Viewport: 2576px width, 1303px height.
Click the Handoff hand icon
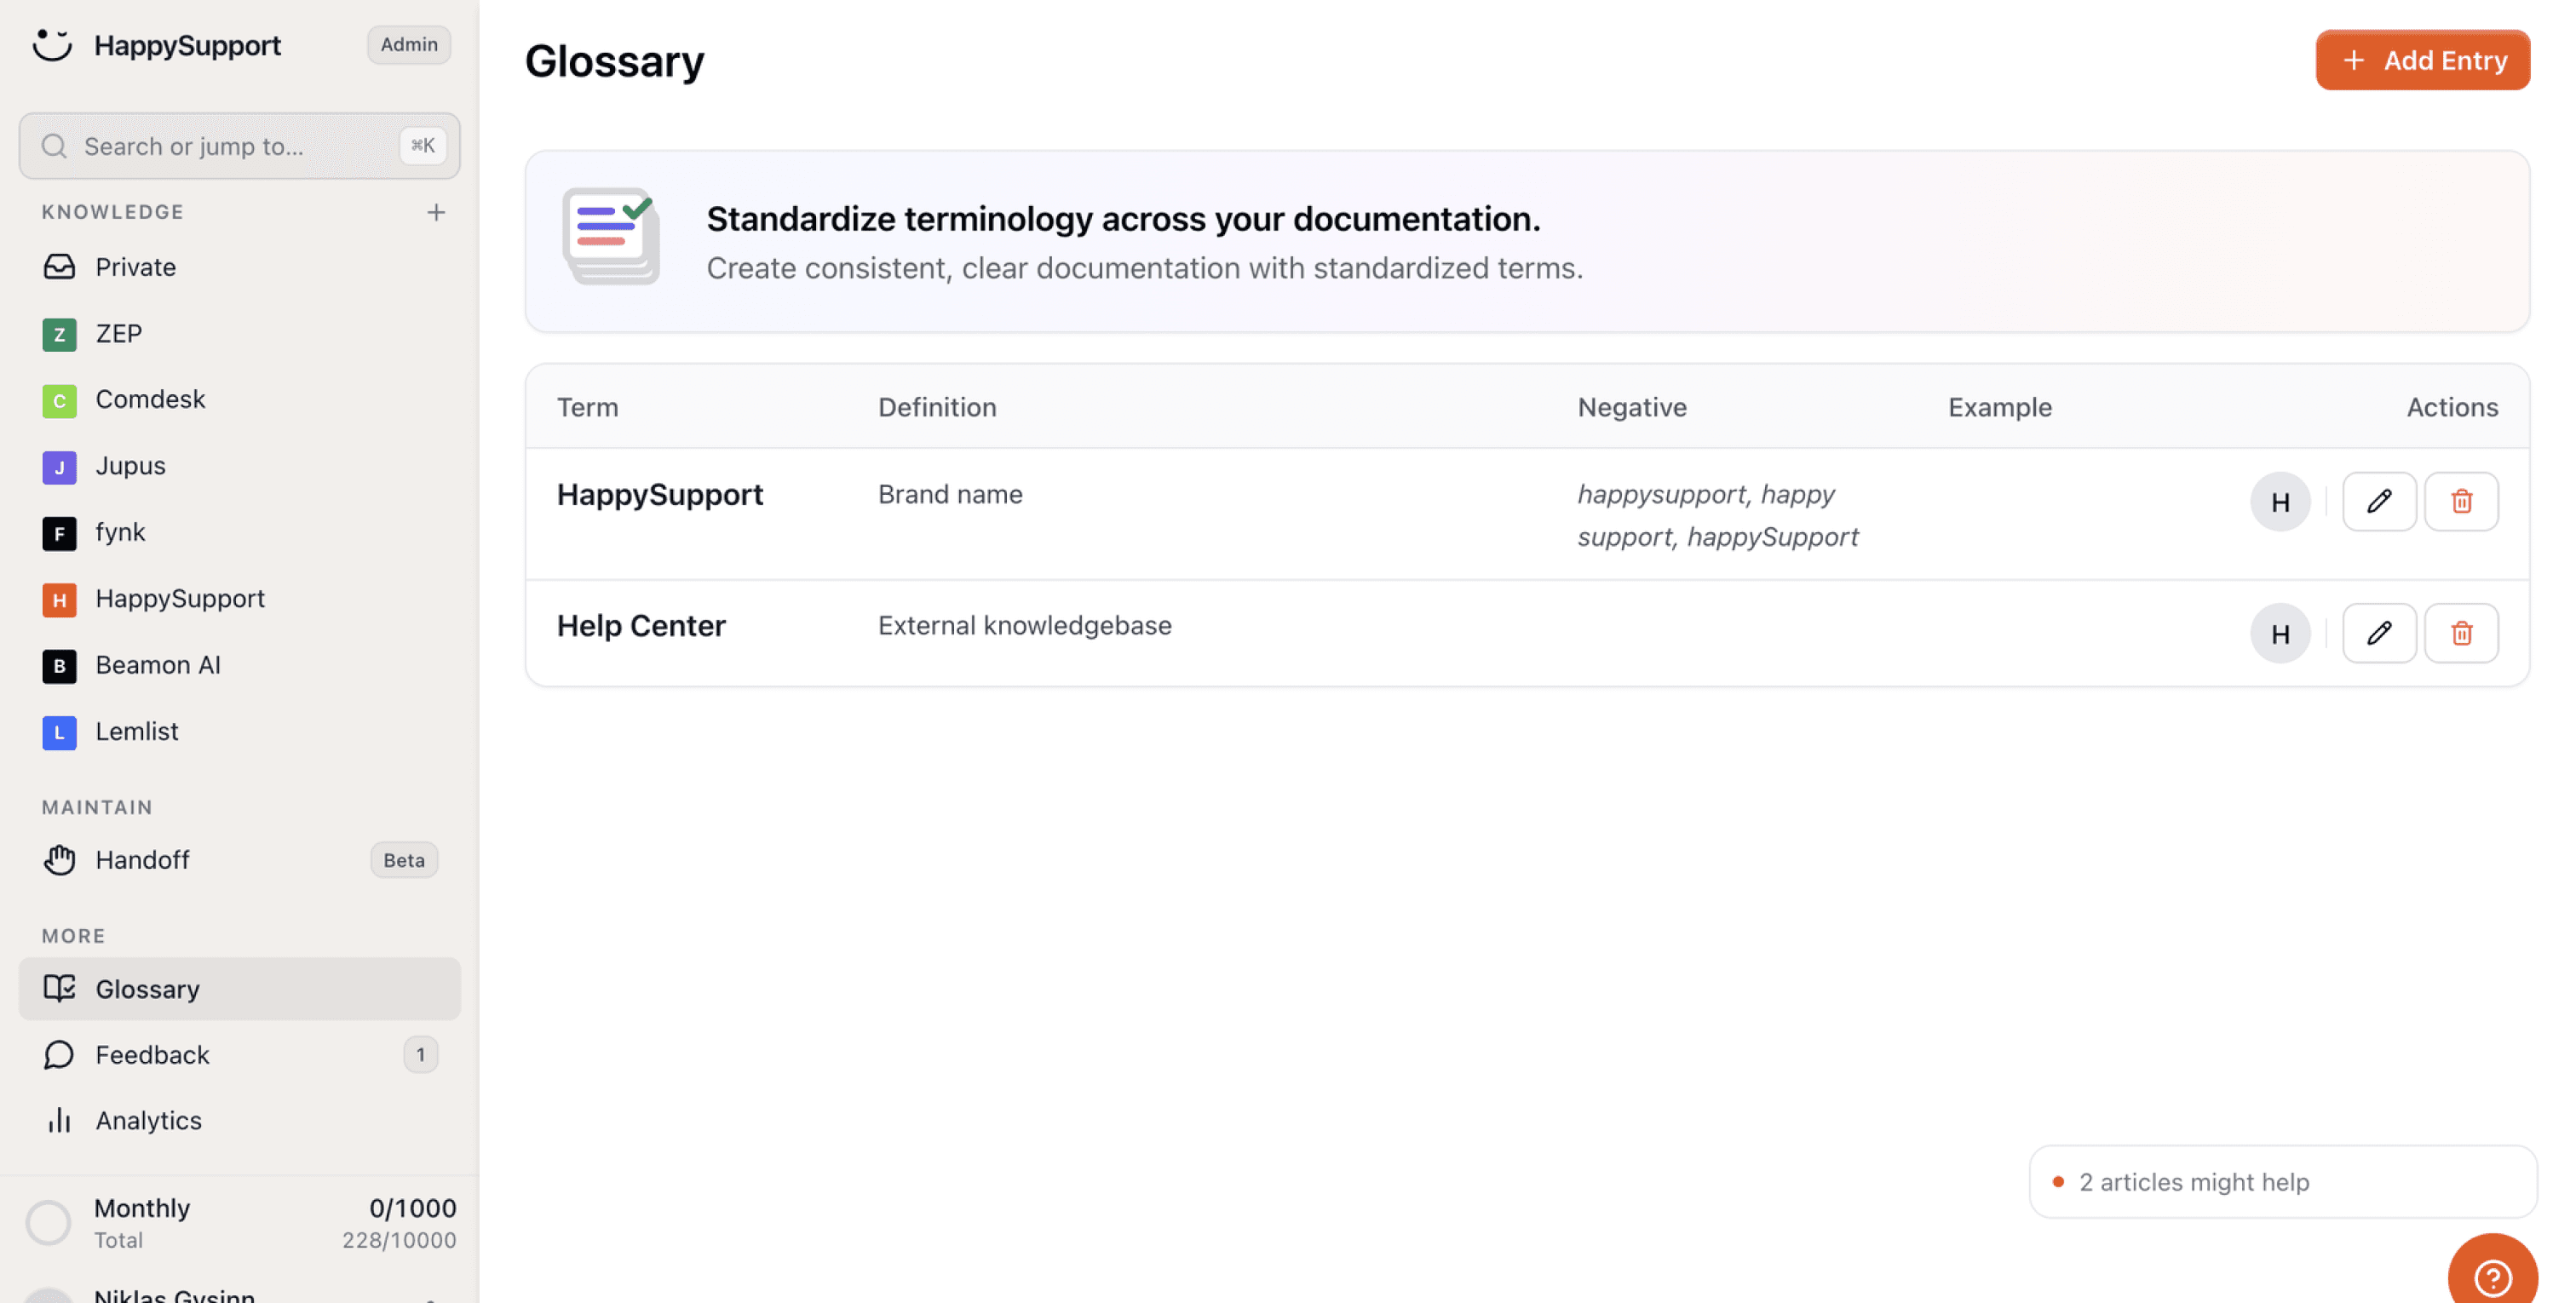point(59,860)
